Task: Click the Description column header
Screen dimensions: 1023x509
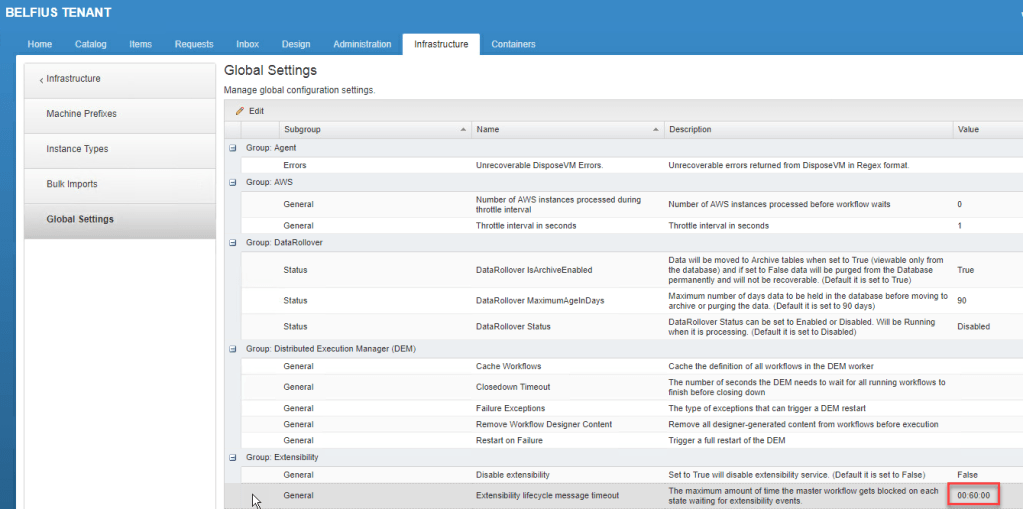Action: point(690,130)
